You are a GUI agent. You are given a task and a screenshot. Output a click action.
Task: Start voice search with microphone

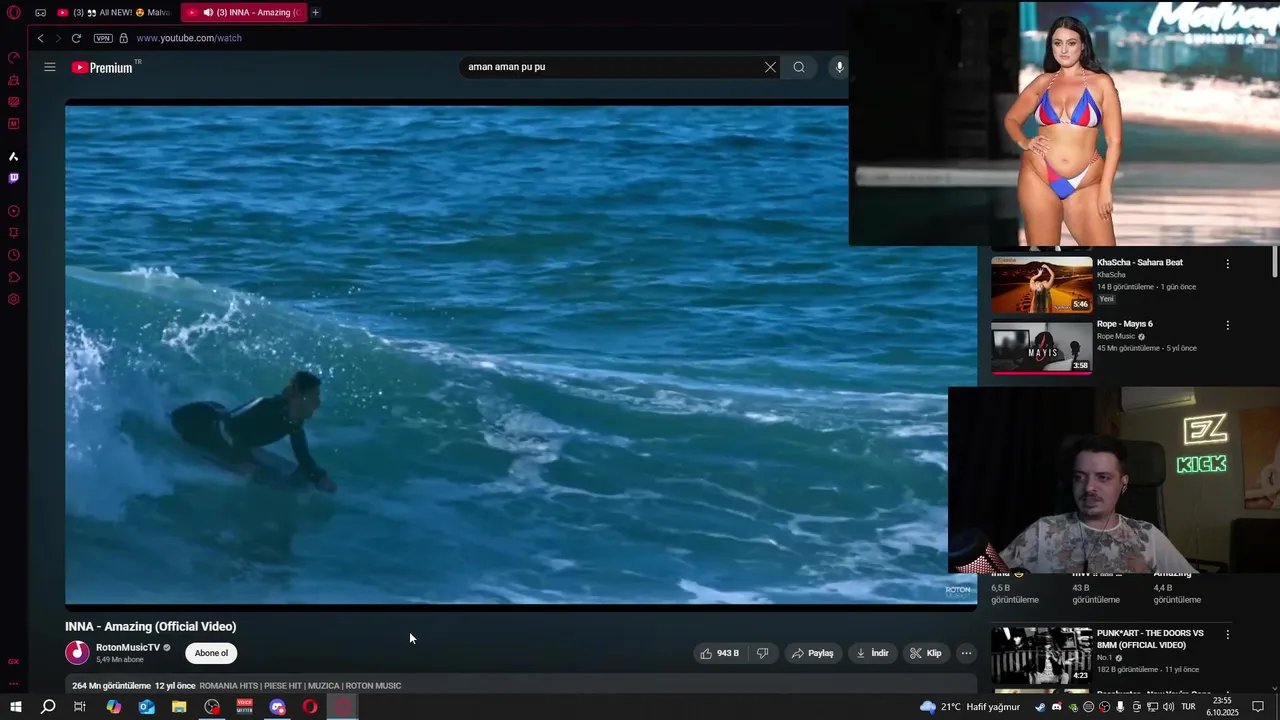(839, 67)
